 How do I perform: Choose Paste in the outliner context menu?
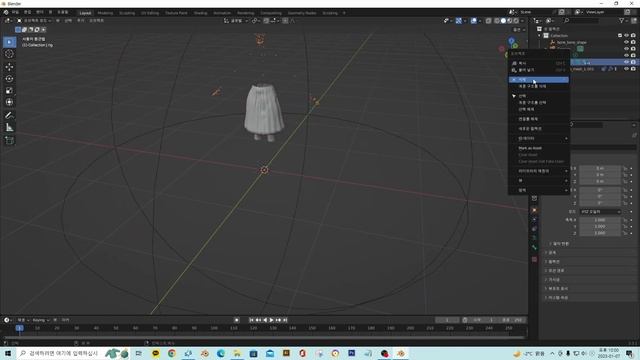click(538, 70)
